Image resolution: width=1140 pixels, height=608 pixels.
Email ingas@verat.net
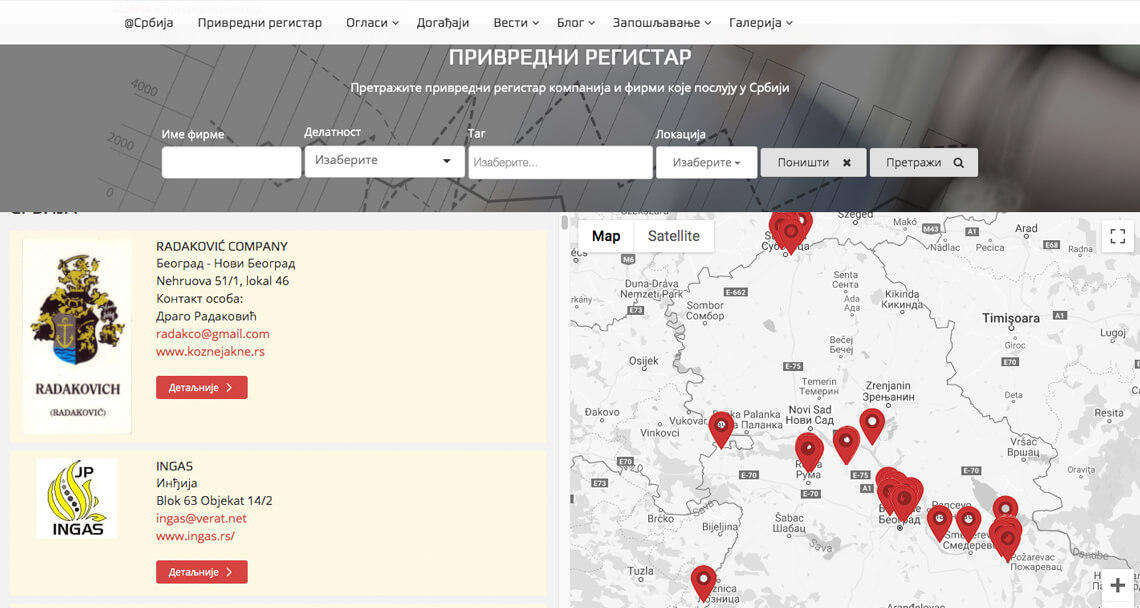point(201,519)
